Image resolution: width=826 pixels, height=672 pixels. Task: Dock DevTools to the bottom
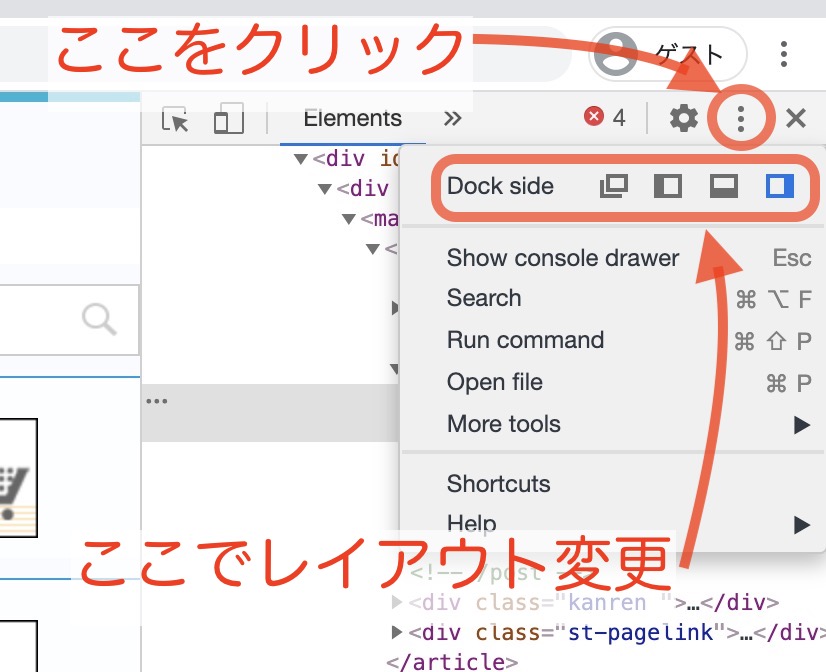724,186
